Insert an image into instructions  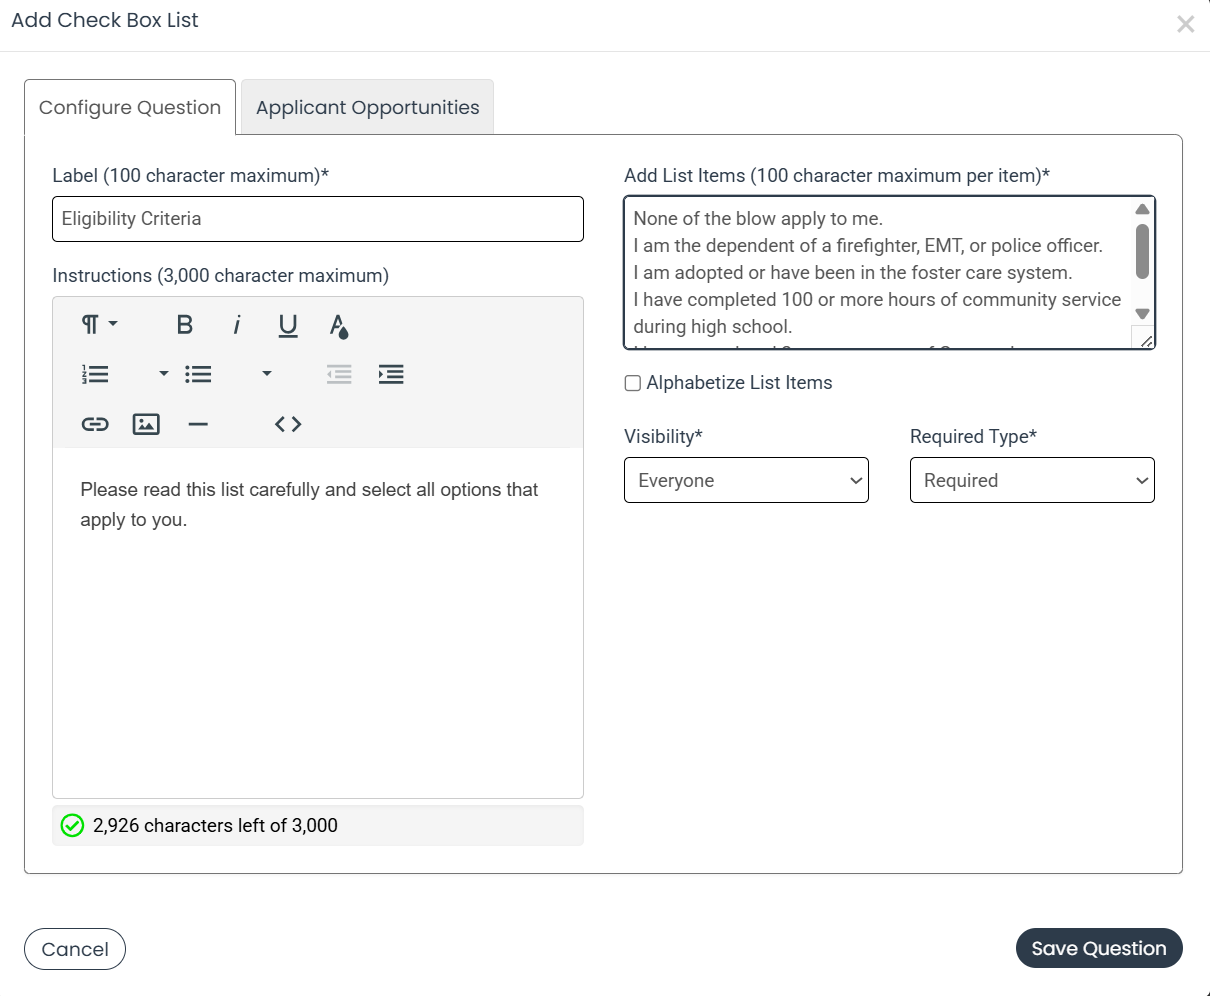click(146, 424)
